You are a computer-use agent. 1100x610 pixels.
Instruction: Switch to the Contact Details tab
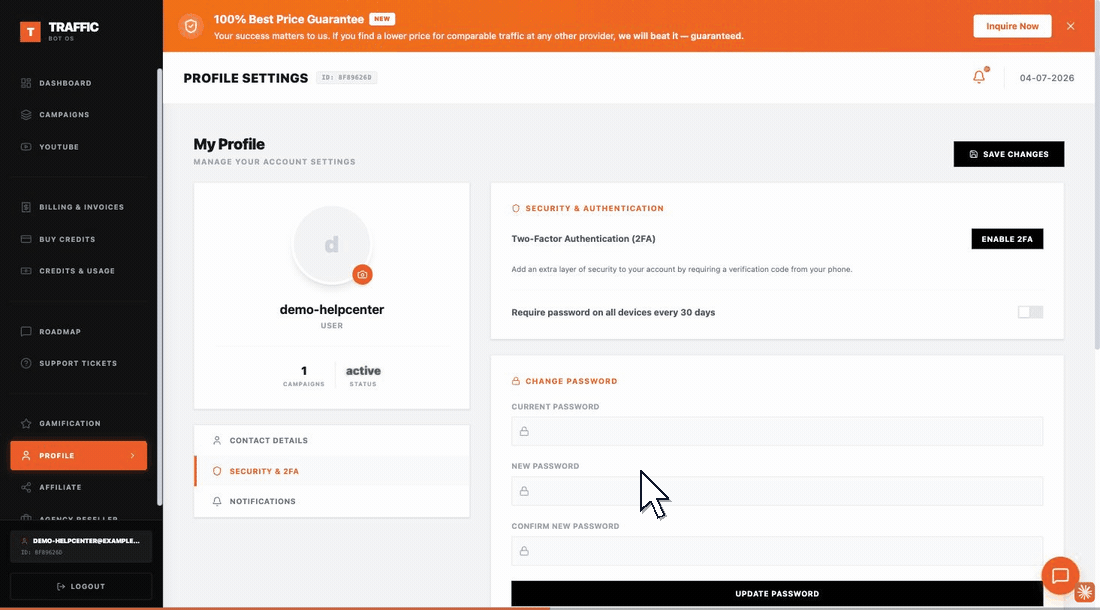(x=332, y=440)
